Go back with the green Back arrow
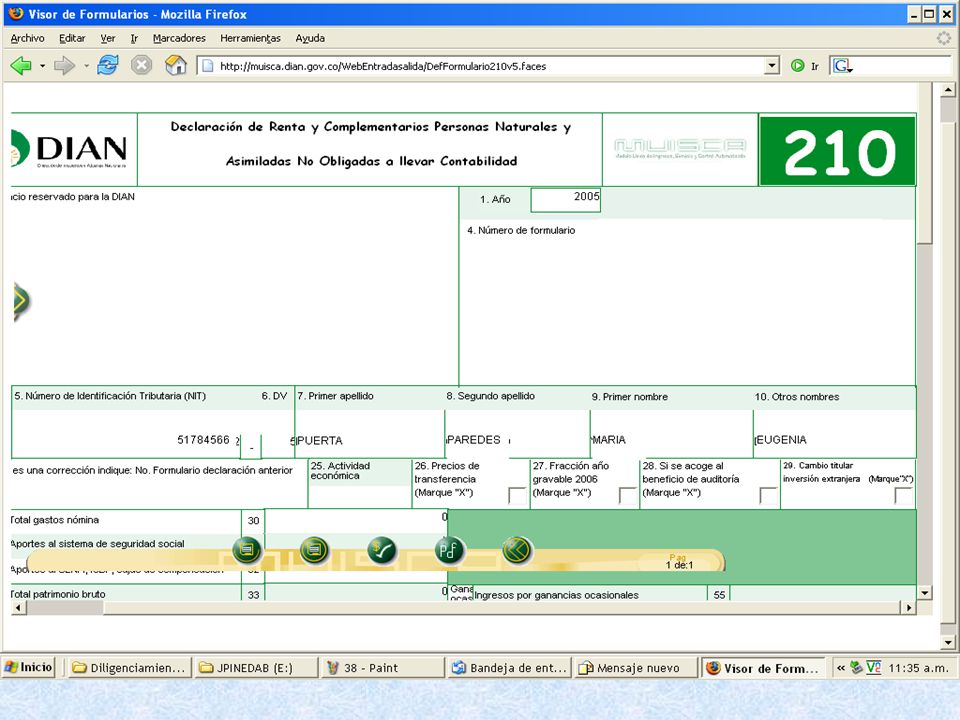960x720 pixels. pyautogui.click(x=21, y=65)
